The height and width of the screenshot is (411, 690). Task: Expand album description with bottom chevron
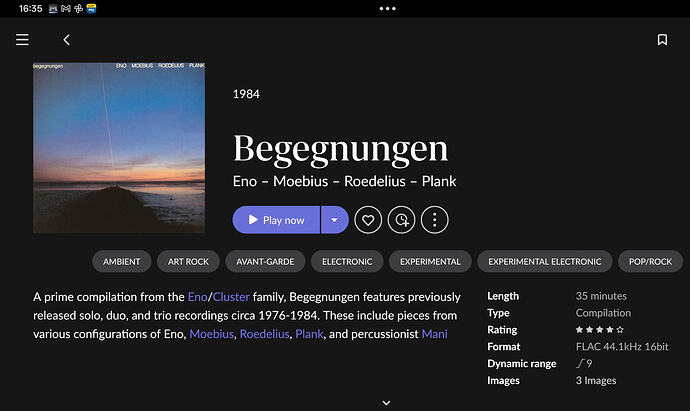pos(386,403)
